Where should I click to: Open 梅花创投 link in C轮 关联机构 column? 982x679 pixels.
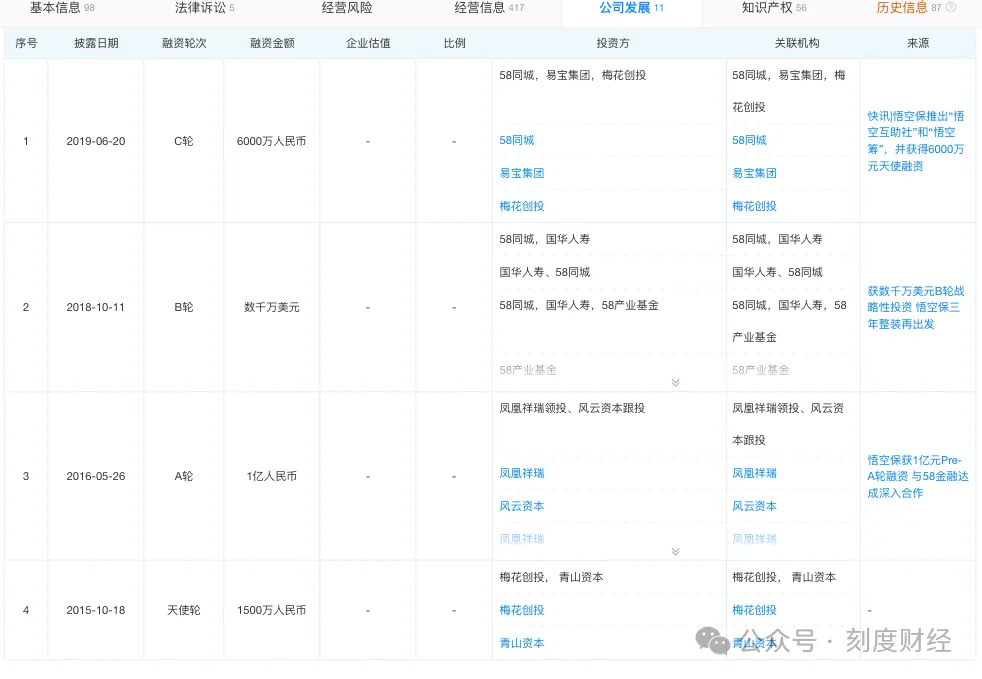click(754, 206)
